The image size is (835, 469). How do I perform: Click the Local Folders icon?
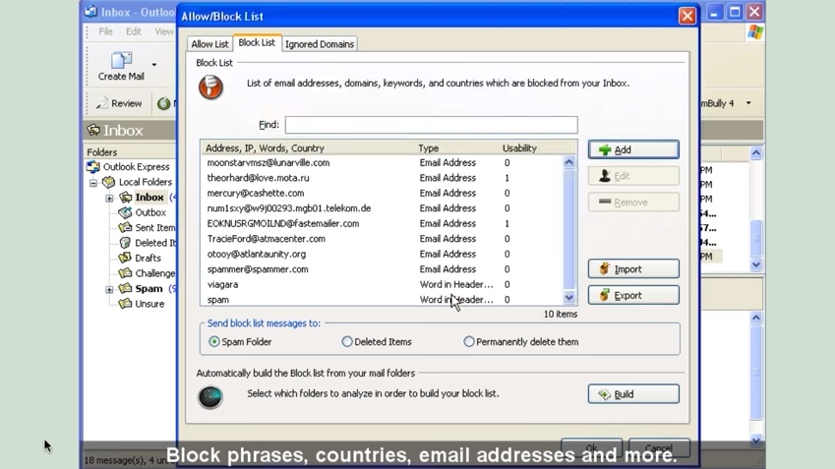pos(109,182)
